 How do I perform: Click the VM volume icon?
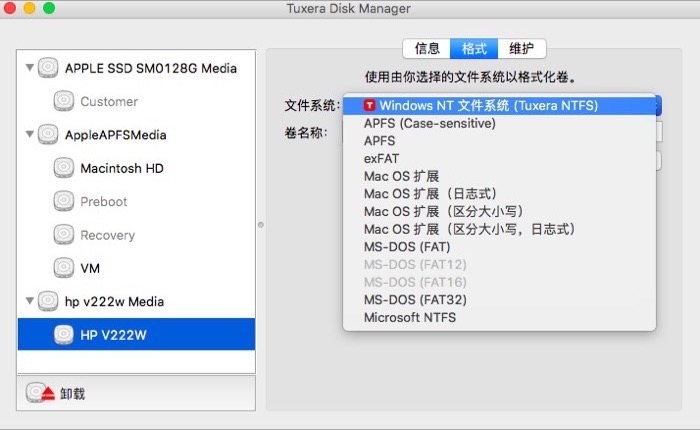tap(64, 268)
